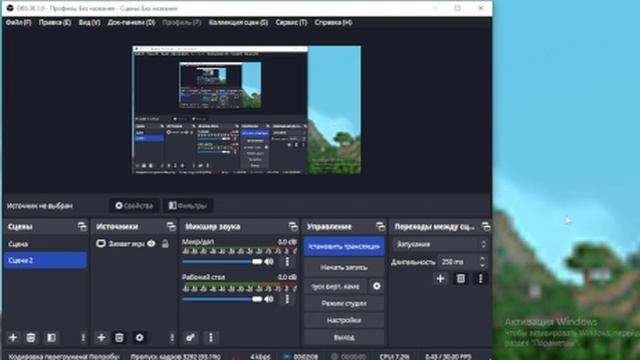Click the Источник не выбран label
640x360 pixels.
[40, 206]
